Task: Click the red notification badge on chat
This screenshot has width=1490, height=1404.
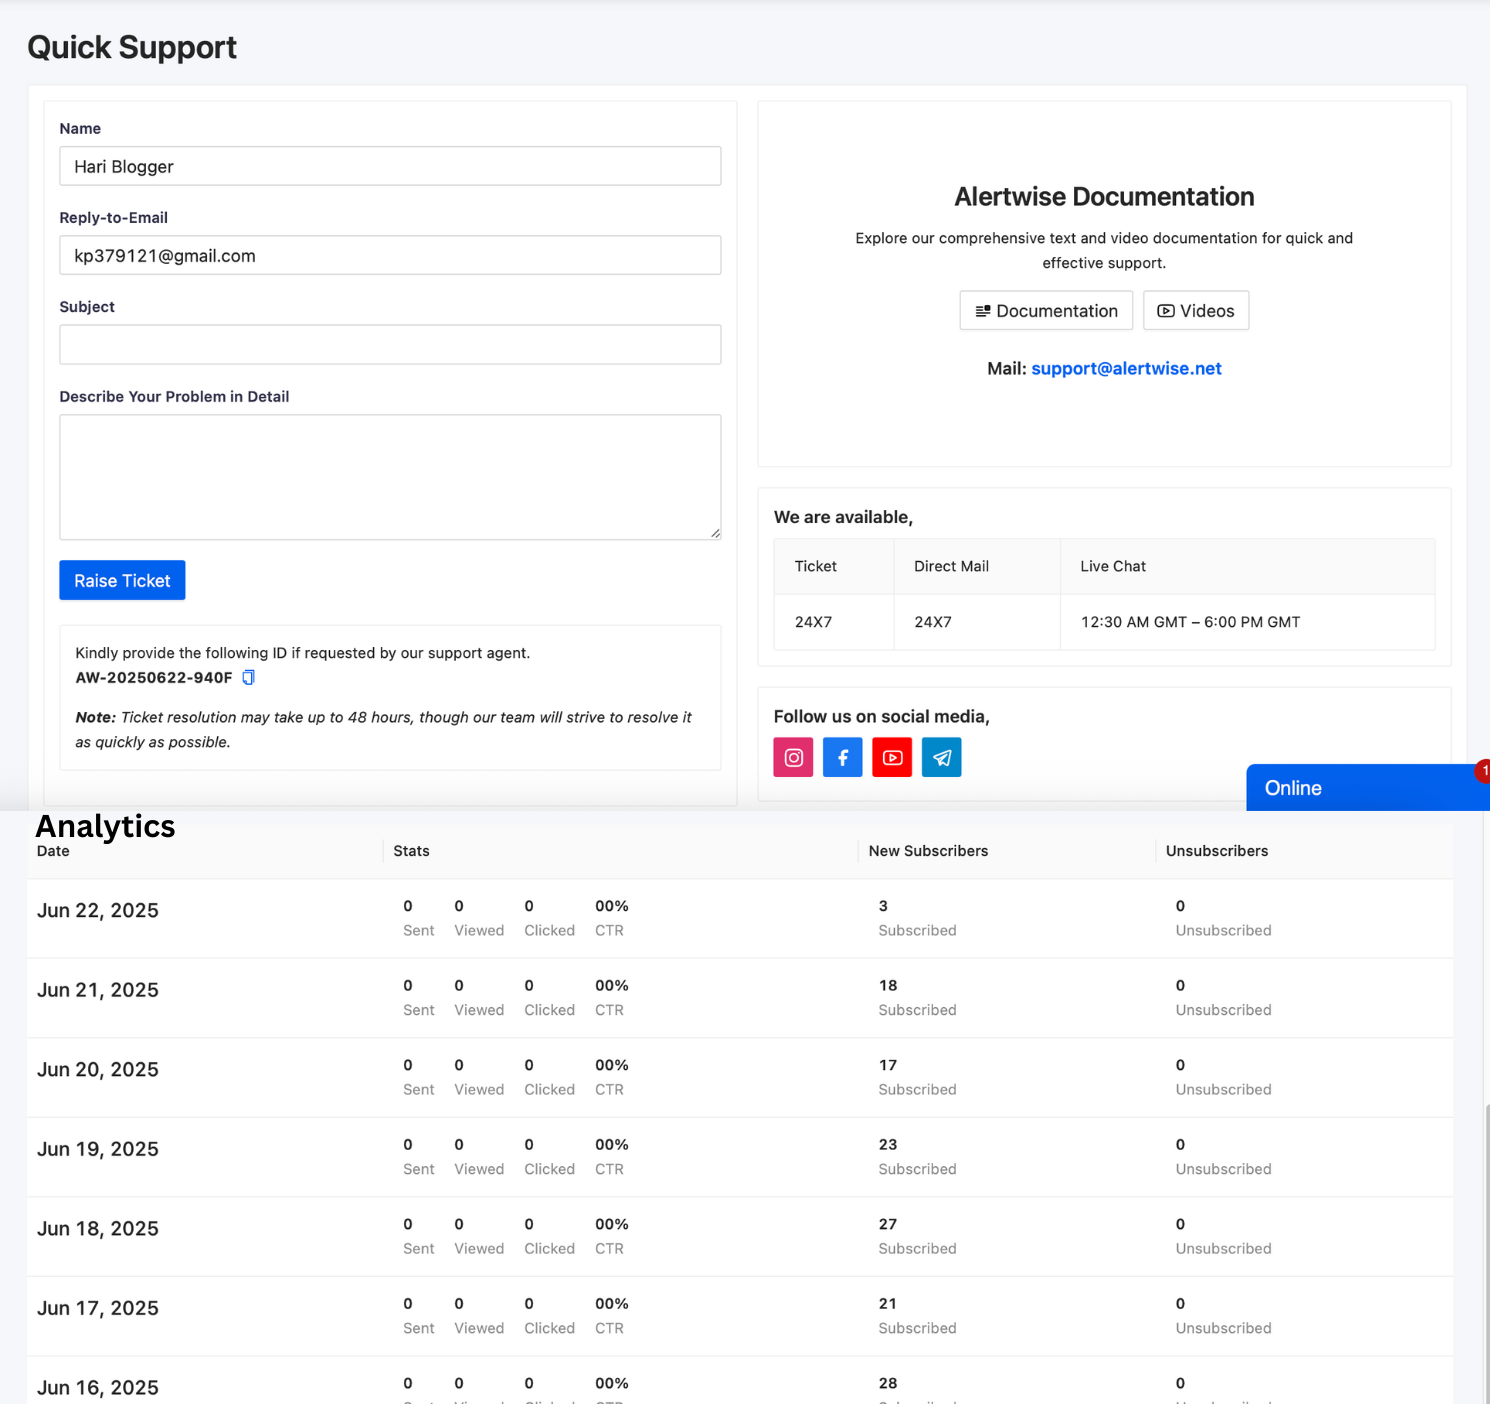Action: point(1483,771)
